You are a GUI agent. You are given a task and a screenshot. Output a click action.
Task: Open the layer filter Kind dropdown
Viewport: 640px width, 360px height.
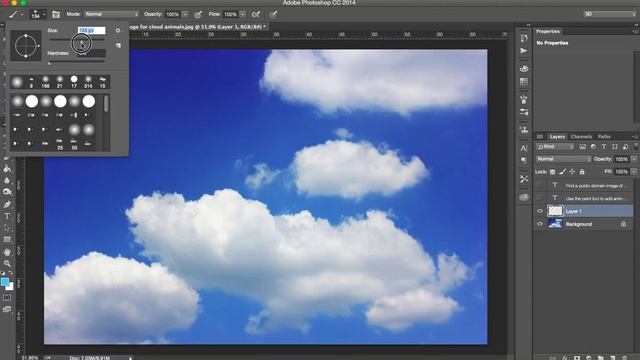555,147
